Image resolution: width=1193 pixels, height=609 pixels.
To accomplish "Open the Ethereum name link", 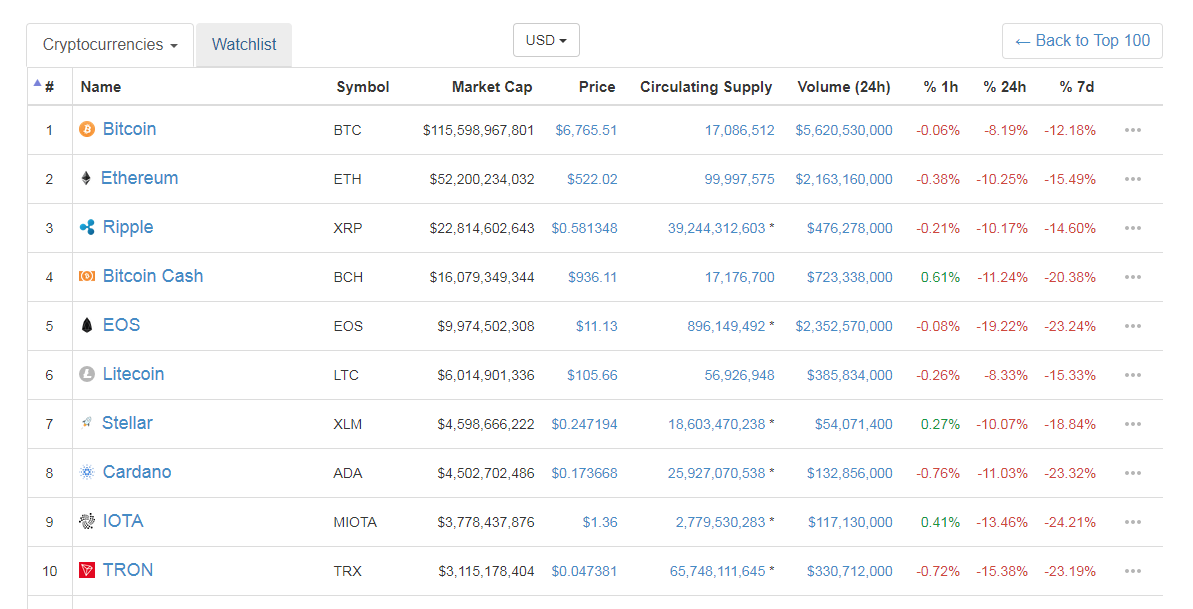I will coord(139,178).
